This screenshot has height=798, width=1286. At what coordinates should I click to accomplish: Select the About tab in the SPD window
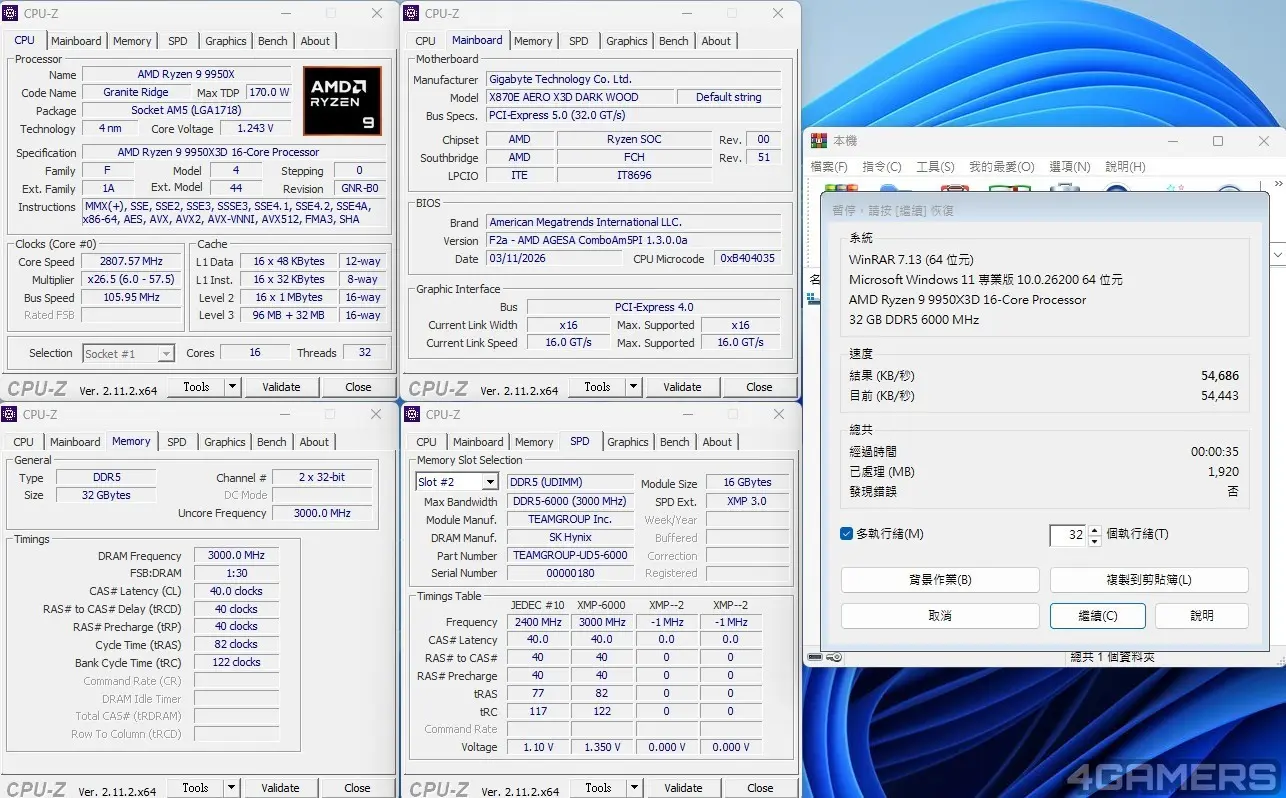click(x=717, y=442)
